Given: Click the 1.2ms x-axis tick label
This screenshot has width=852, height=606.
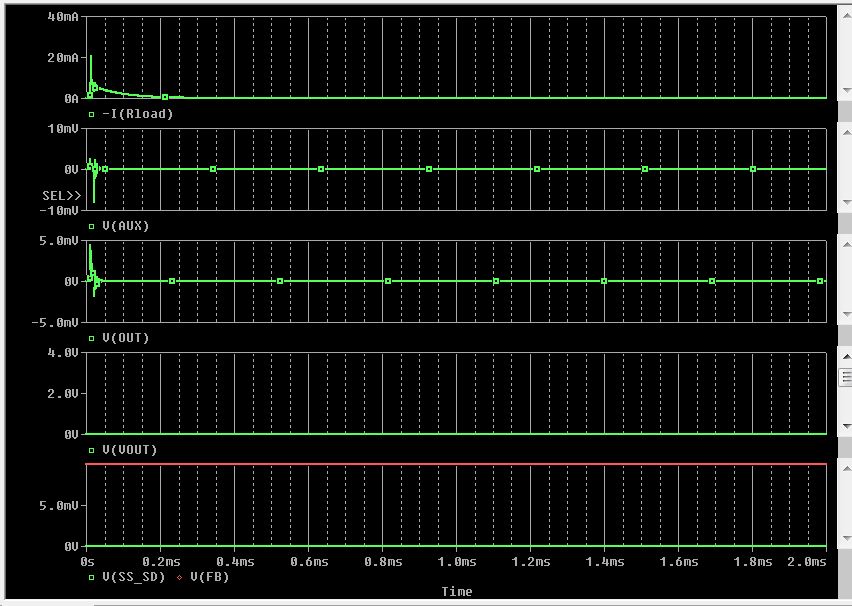Looking at the screenshot, I should pos(531,561).
